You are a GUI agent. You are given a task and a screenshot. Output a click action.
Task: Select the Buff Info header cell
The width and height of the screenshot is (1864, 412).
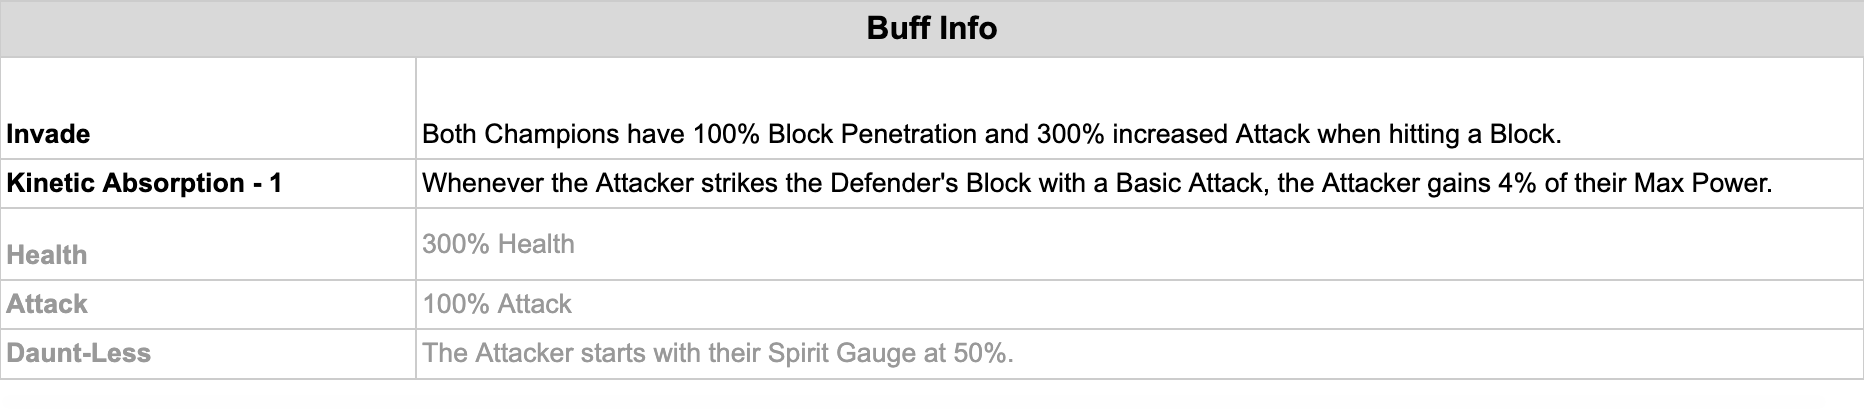coord(932,28)
